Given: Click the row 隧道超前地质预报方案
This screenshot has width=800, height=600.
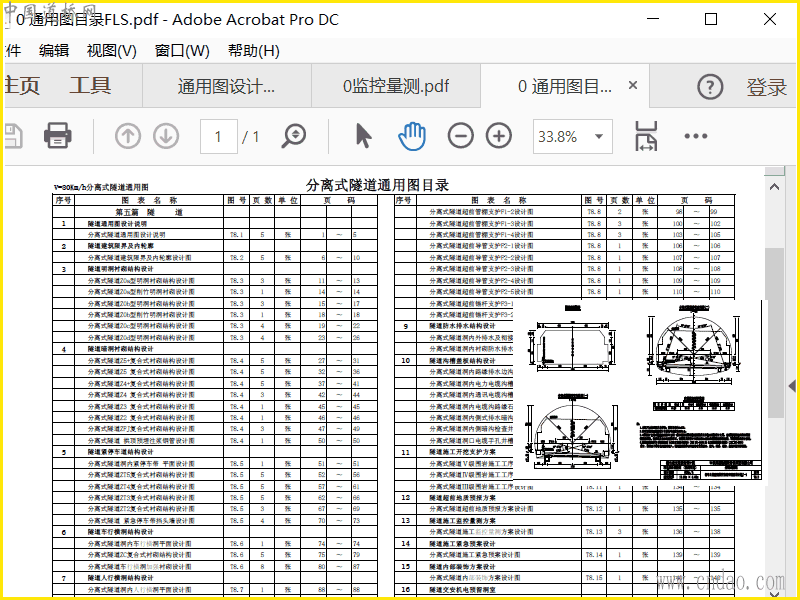Looking at the screenshot, I should click(x=564, y=497).
